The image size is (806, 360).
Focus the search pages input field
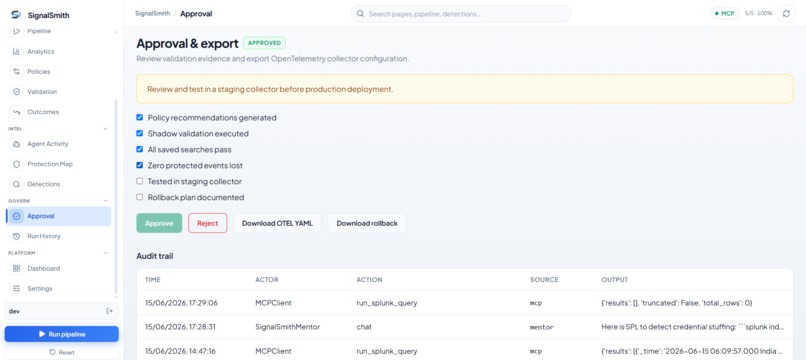(x=461, y=14)
